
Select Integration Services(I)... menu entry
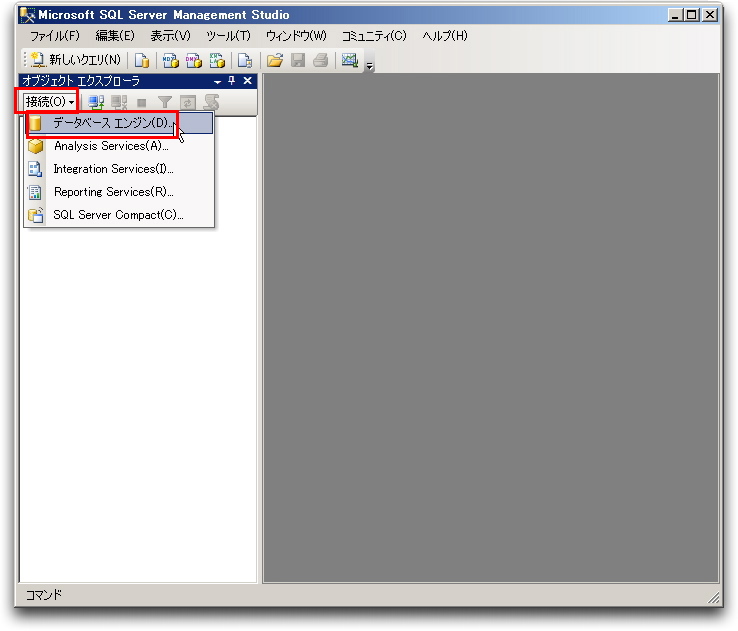point(120,169)
